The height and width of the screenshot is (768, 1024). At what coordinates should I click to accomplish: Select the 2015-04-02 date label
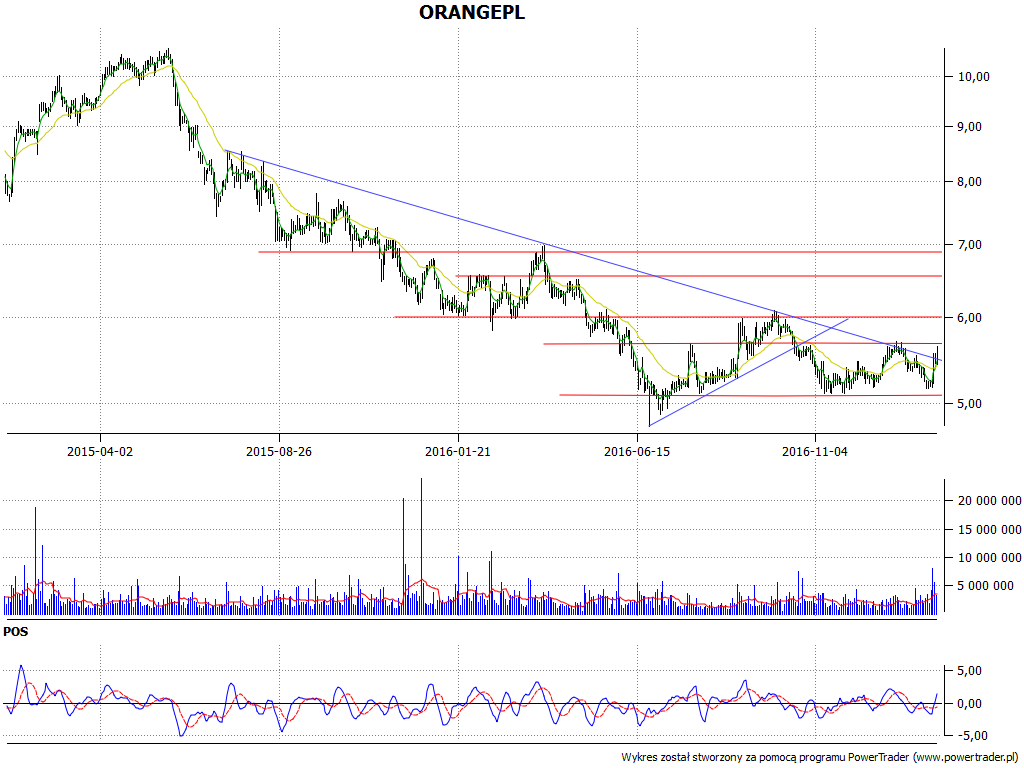click(100, 451)
